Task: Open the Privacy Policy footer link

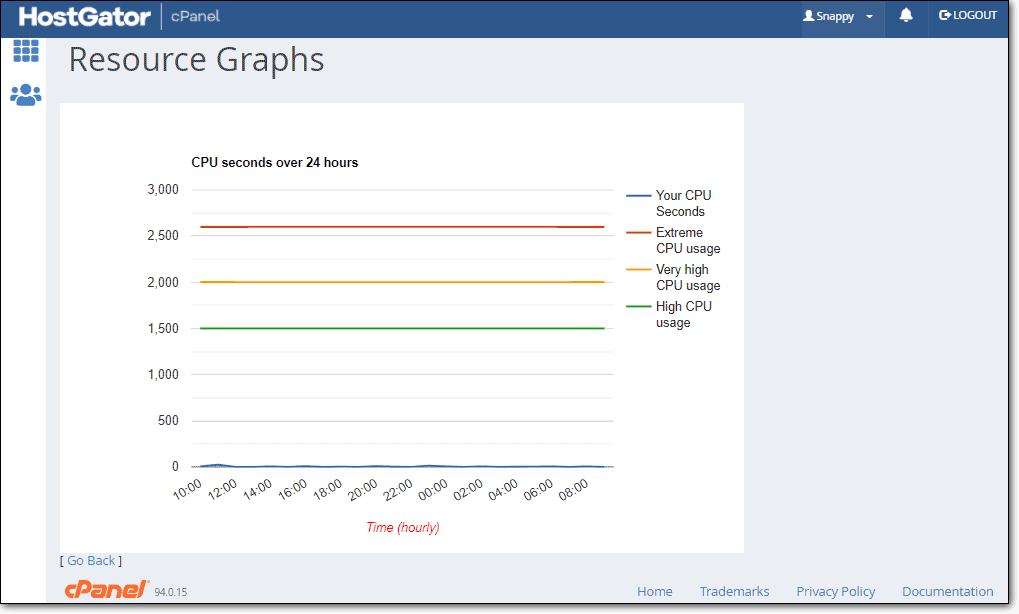Action: 836,591
